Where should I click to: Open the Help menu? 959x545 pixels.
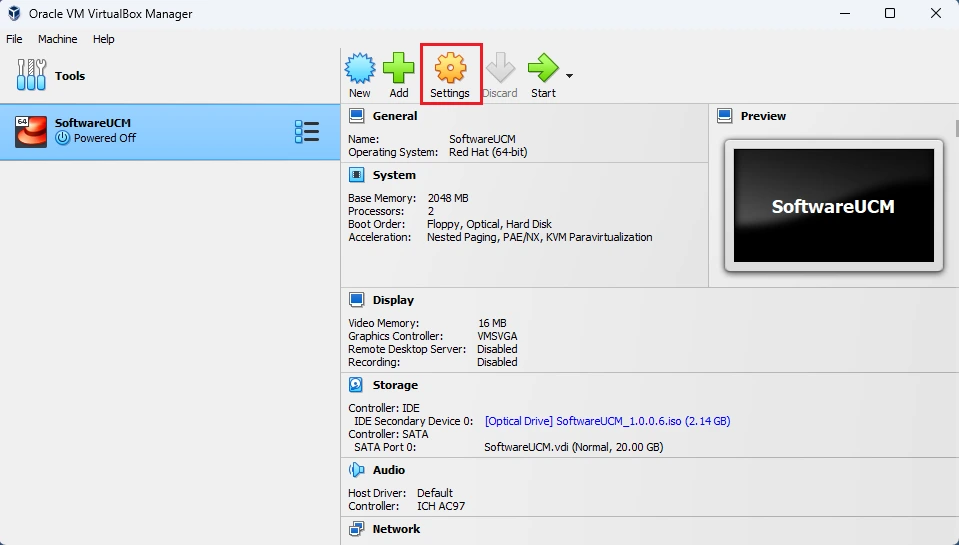(103, 39)
